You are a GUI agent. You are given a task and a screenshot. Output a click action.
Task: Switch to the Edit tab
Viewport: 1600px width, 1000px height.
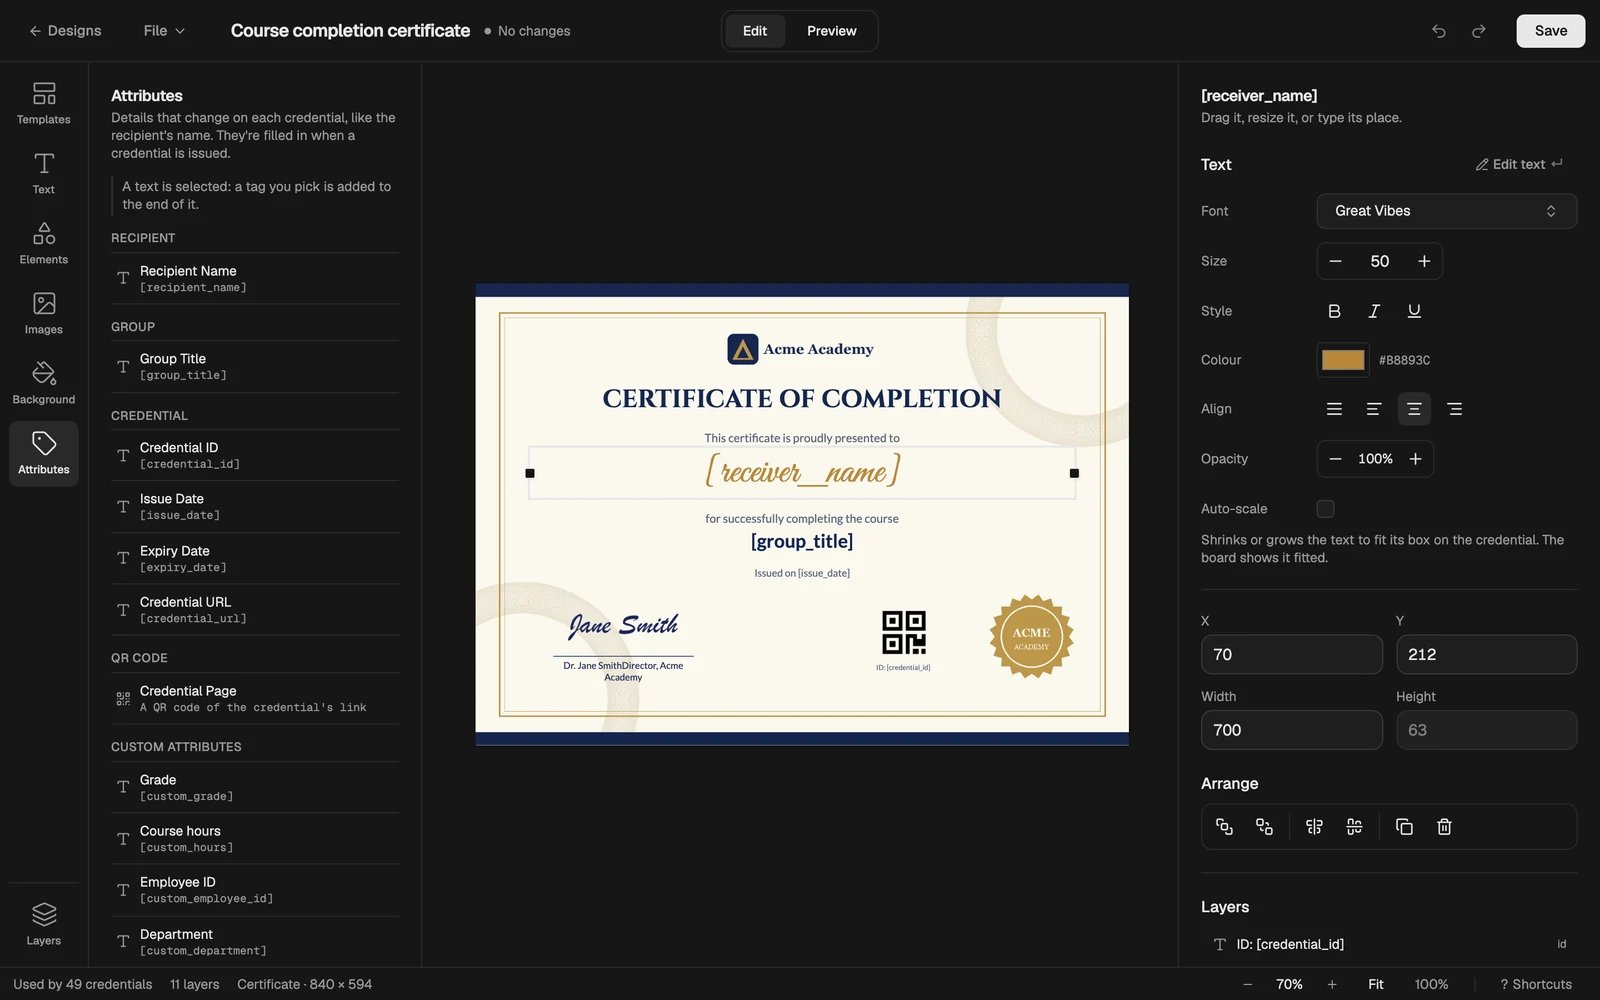[755, 31]
